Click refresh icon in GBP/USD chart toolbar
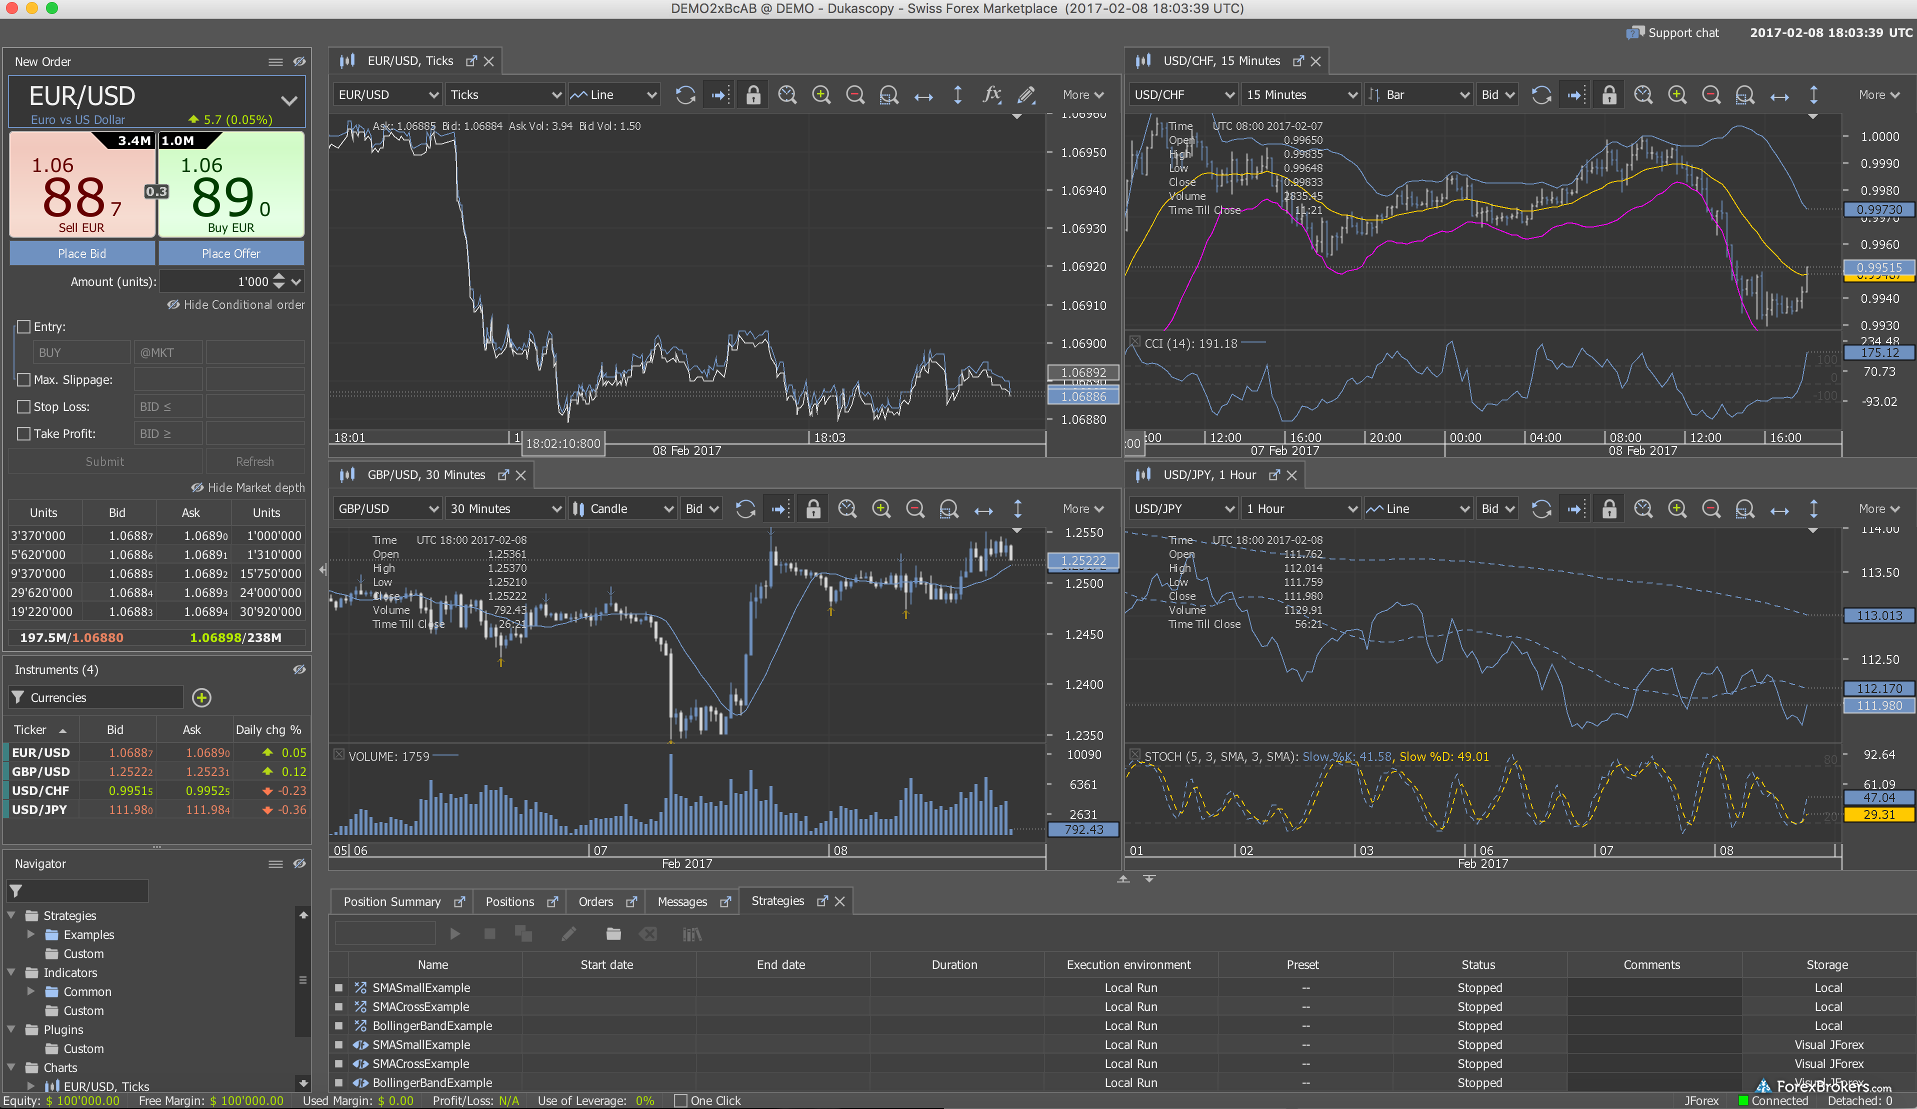The height and width of the screenshot is (1109, 1917). point(745,509)
